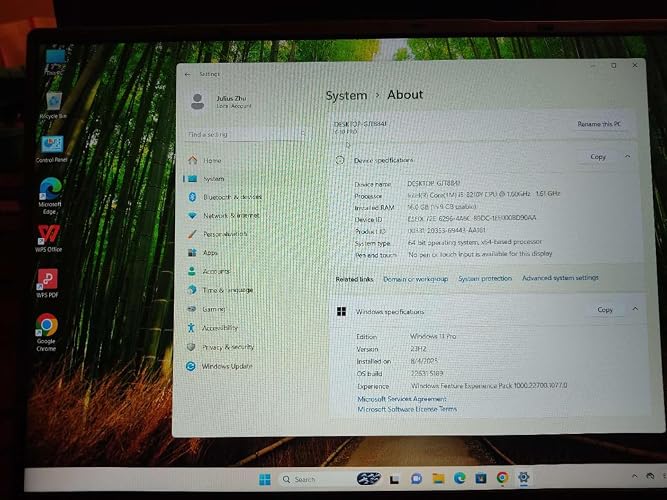Collapse Device specifications section
This screenshot has height=500, width=667.
pos(627,157)
